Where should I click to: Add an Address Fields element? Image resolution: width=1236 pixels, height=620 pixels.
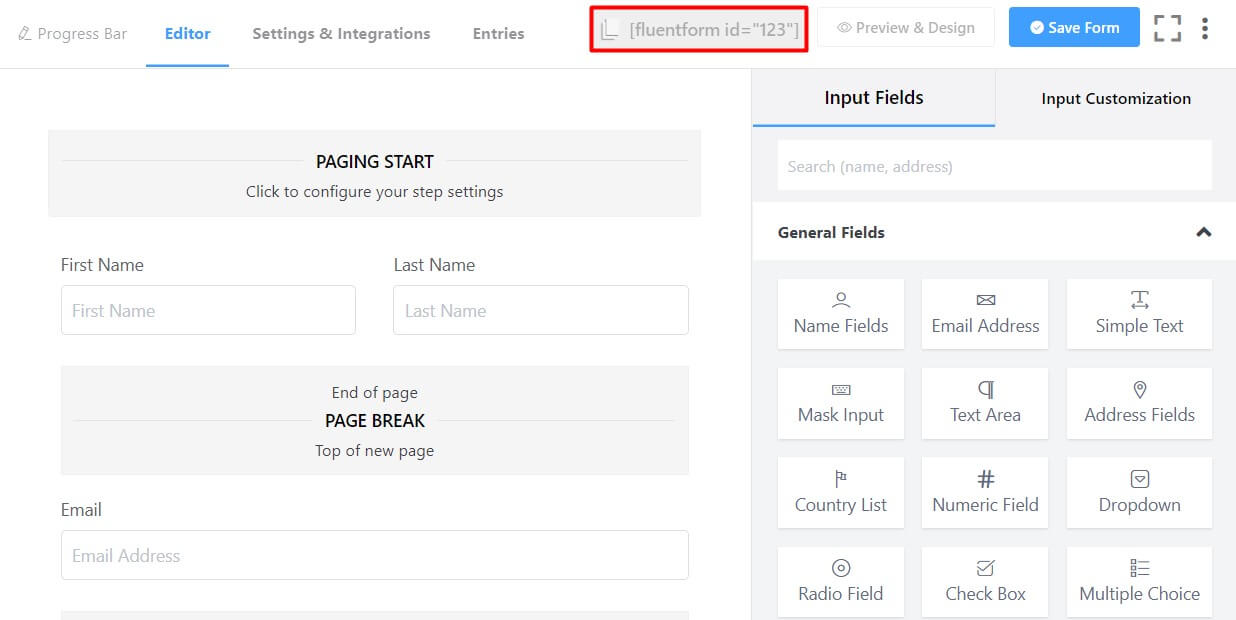tap(1139, 403)
